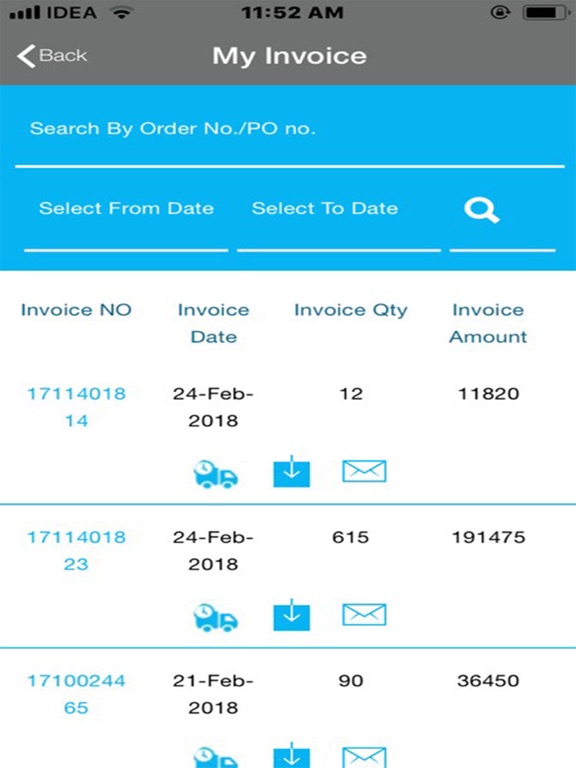This screenshot has height=768, width=576.
Task: Tap the Invoice NO column header
Action: click(x=76, y=310)
